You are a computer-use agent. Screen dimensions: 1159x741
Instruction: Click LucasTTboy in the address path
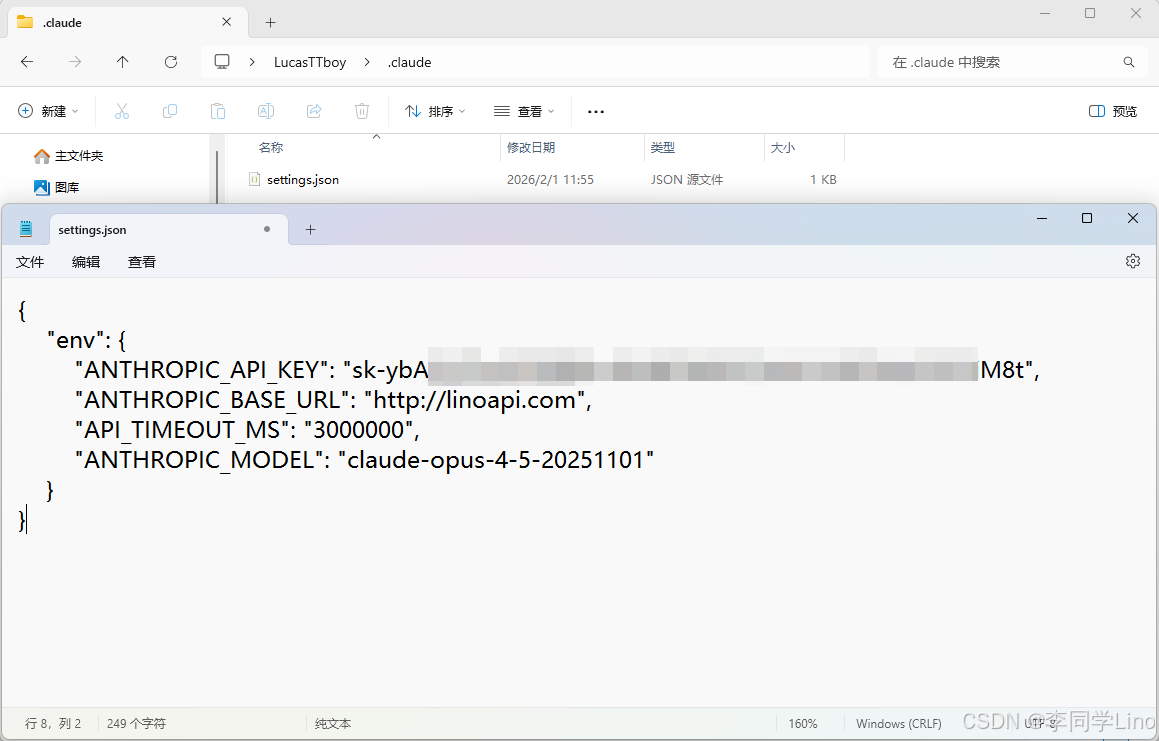[310, 62]
